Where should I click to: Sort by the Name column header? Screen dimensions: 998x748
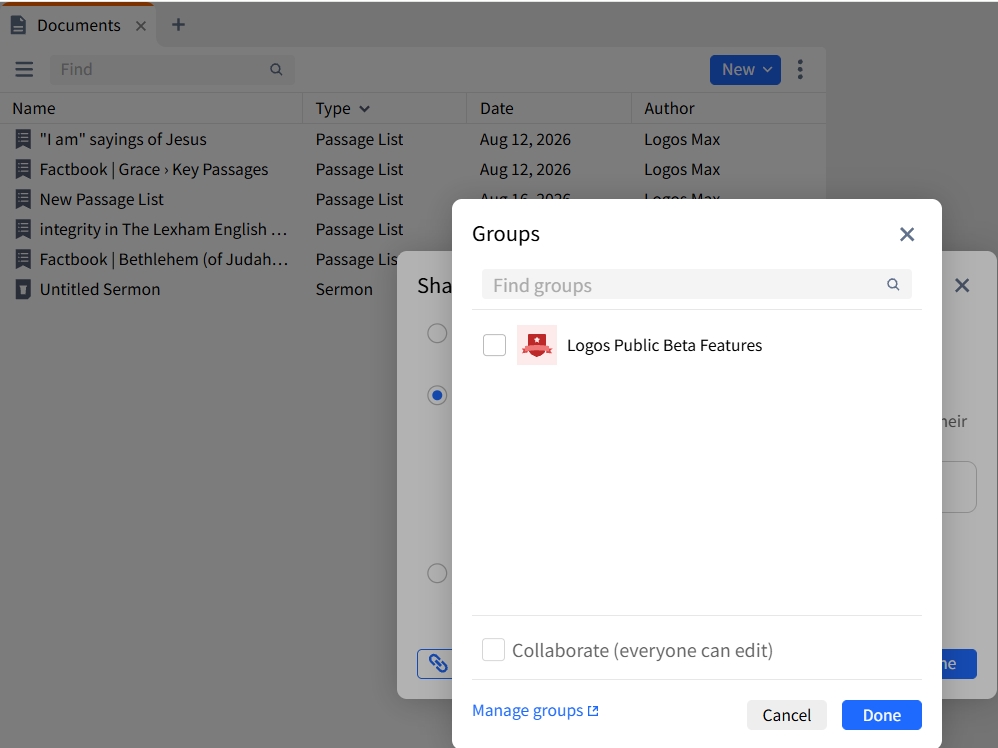click(x=34, y=108)
